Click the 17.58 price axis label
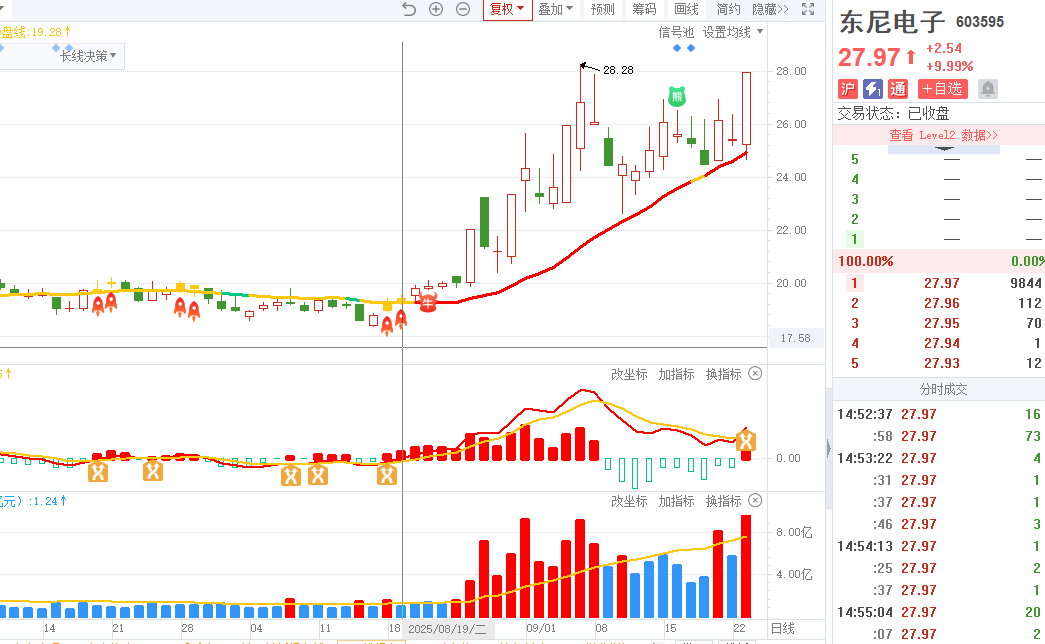Viewport: 1045px width, 644px height. 795,338
